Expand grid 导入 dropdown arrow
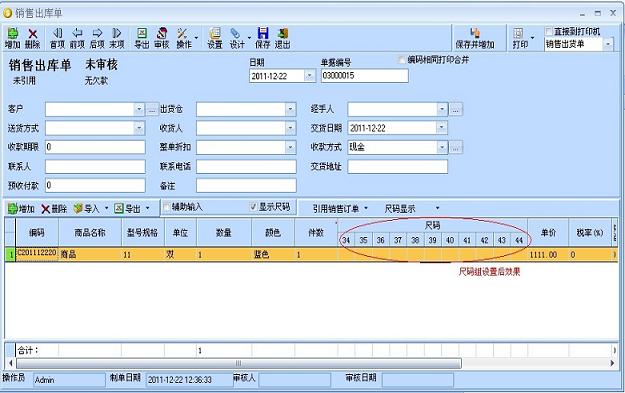Viewport: 625px width, 393px height. [106, 208]
